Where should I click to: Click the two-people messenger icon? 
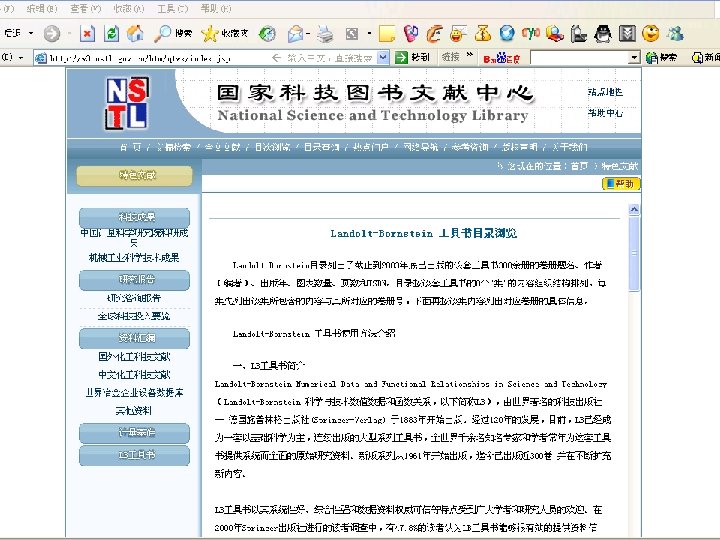[x=675, y=34]
